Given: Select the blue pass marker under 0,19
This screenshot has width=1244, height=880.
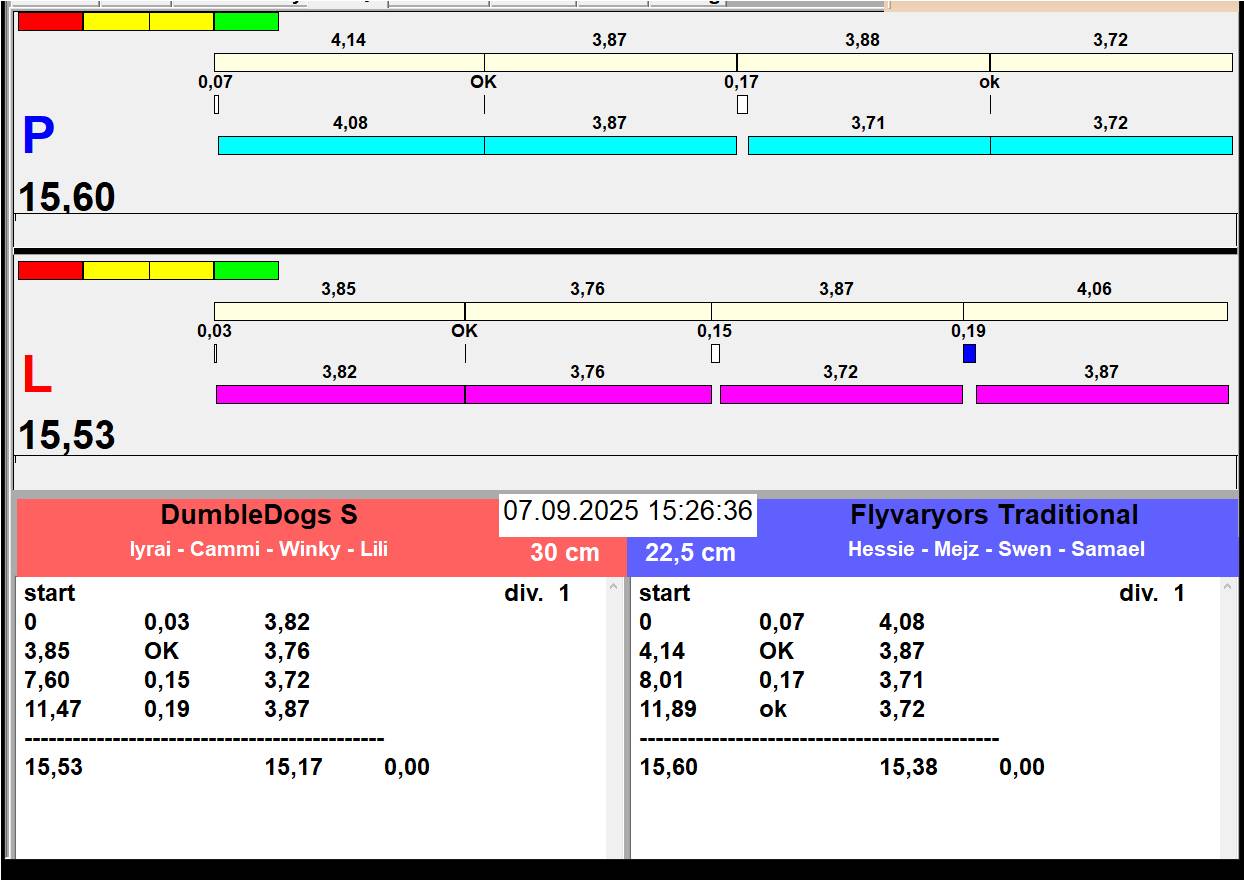Looking at the screenshot, I should pos(969,353).
